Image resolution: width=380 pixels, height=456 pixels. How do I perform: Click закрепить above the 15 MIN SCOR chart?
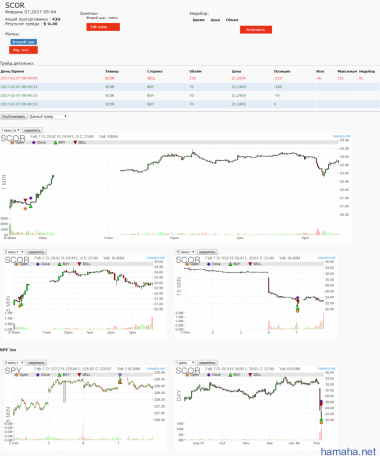pos(207,252)
